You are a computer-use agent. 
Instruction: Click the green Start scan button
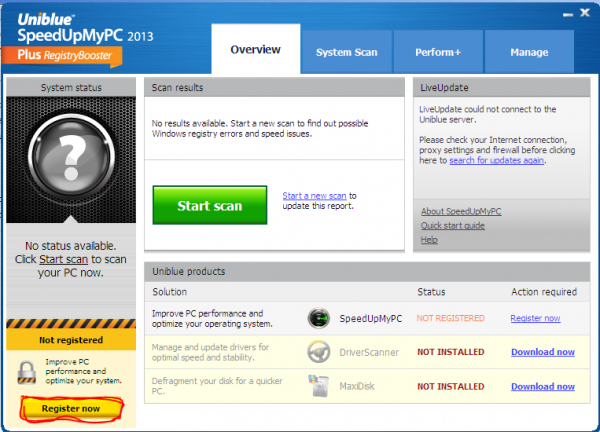click(210, 205)
